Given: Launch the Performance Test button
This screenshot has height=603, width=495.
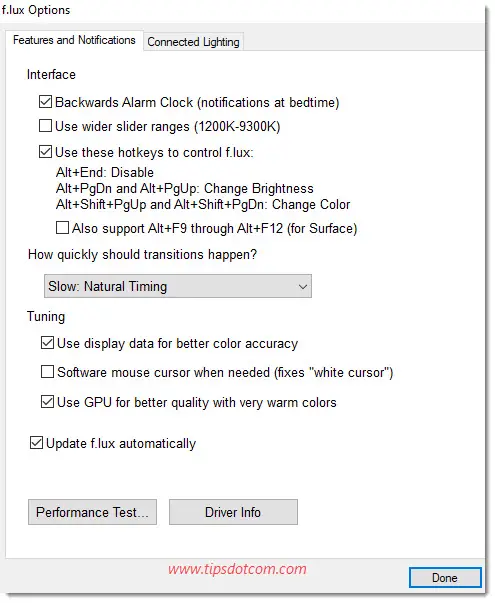Looking at the screenshot, I should (x=92, y=512).
